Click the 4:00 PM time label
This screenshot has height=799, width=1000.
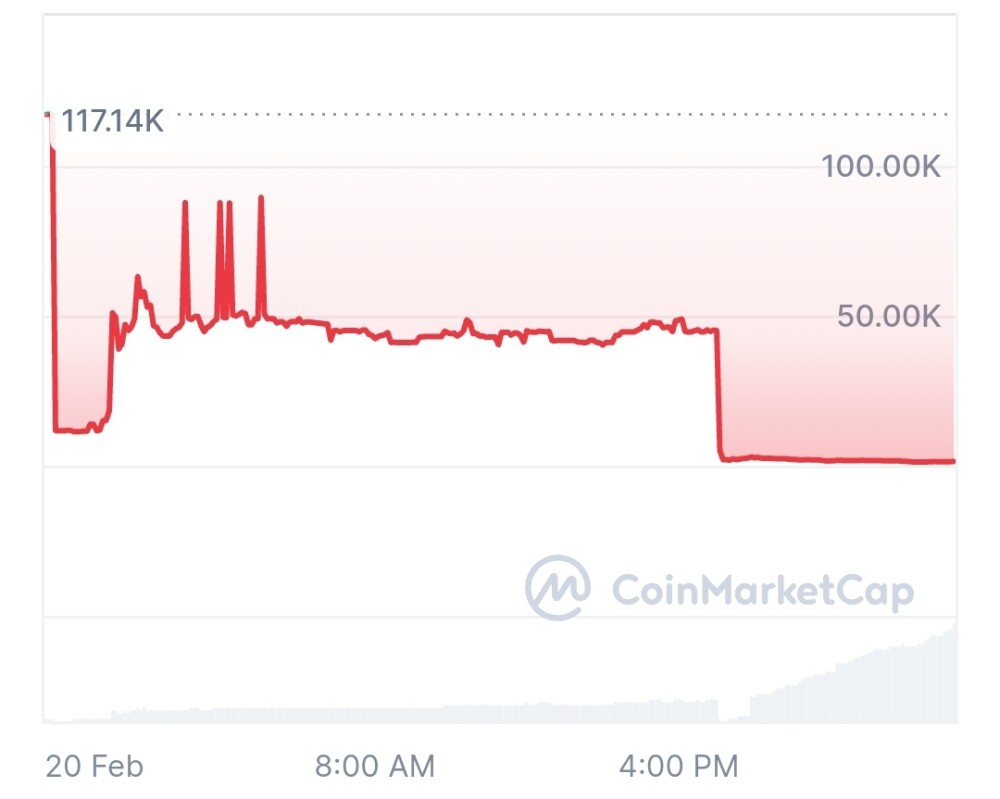point(678,767)
